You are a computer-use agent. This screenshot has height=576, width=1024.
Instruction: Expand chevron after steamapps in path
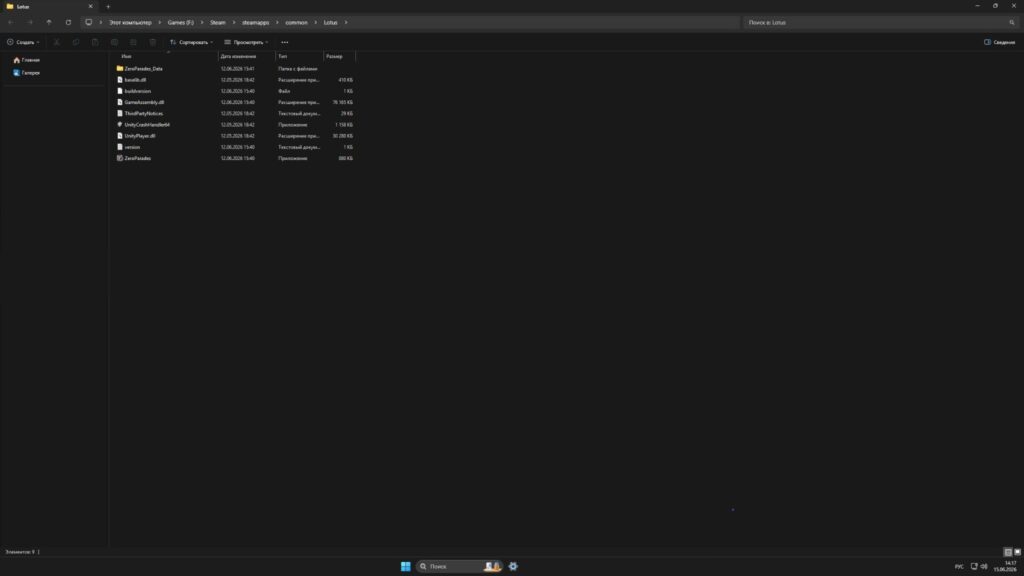(x=277, y=22)
